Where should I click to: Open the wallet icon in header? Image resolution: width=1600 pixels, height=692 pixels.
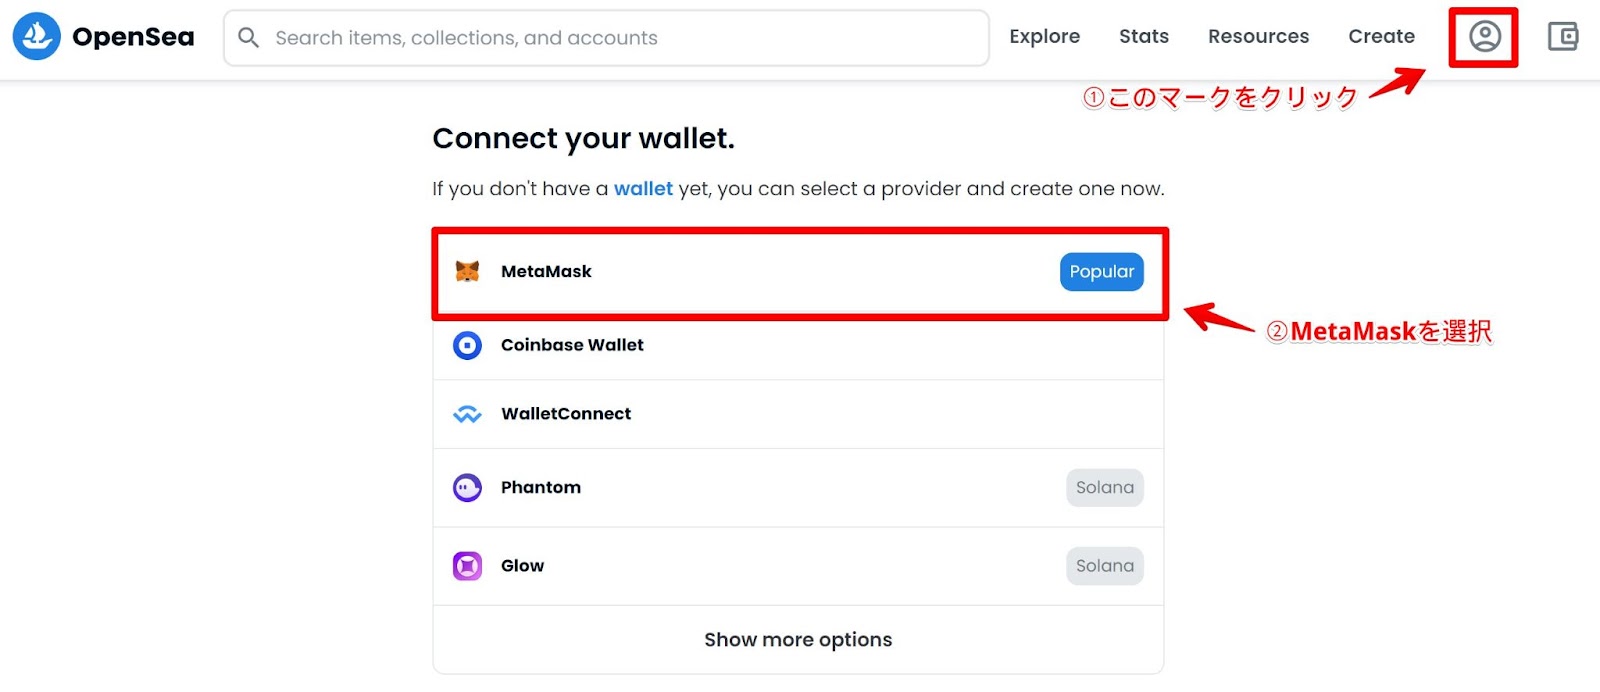[1563, 37]
